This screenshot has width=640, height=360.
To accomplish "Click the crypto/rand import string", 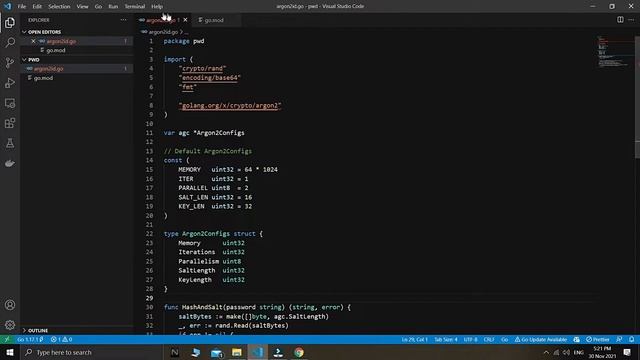I will pyautogui.click(x=202, y=69).
